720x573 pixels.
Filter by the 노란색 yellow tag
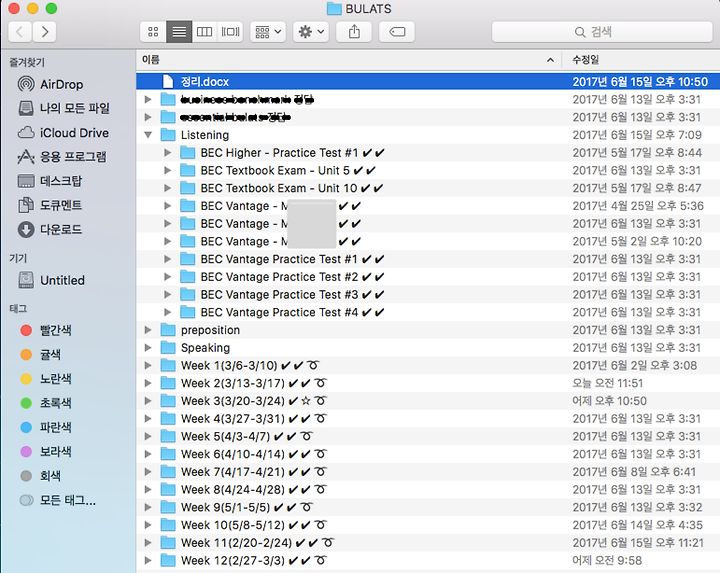coord(45,379)
